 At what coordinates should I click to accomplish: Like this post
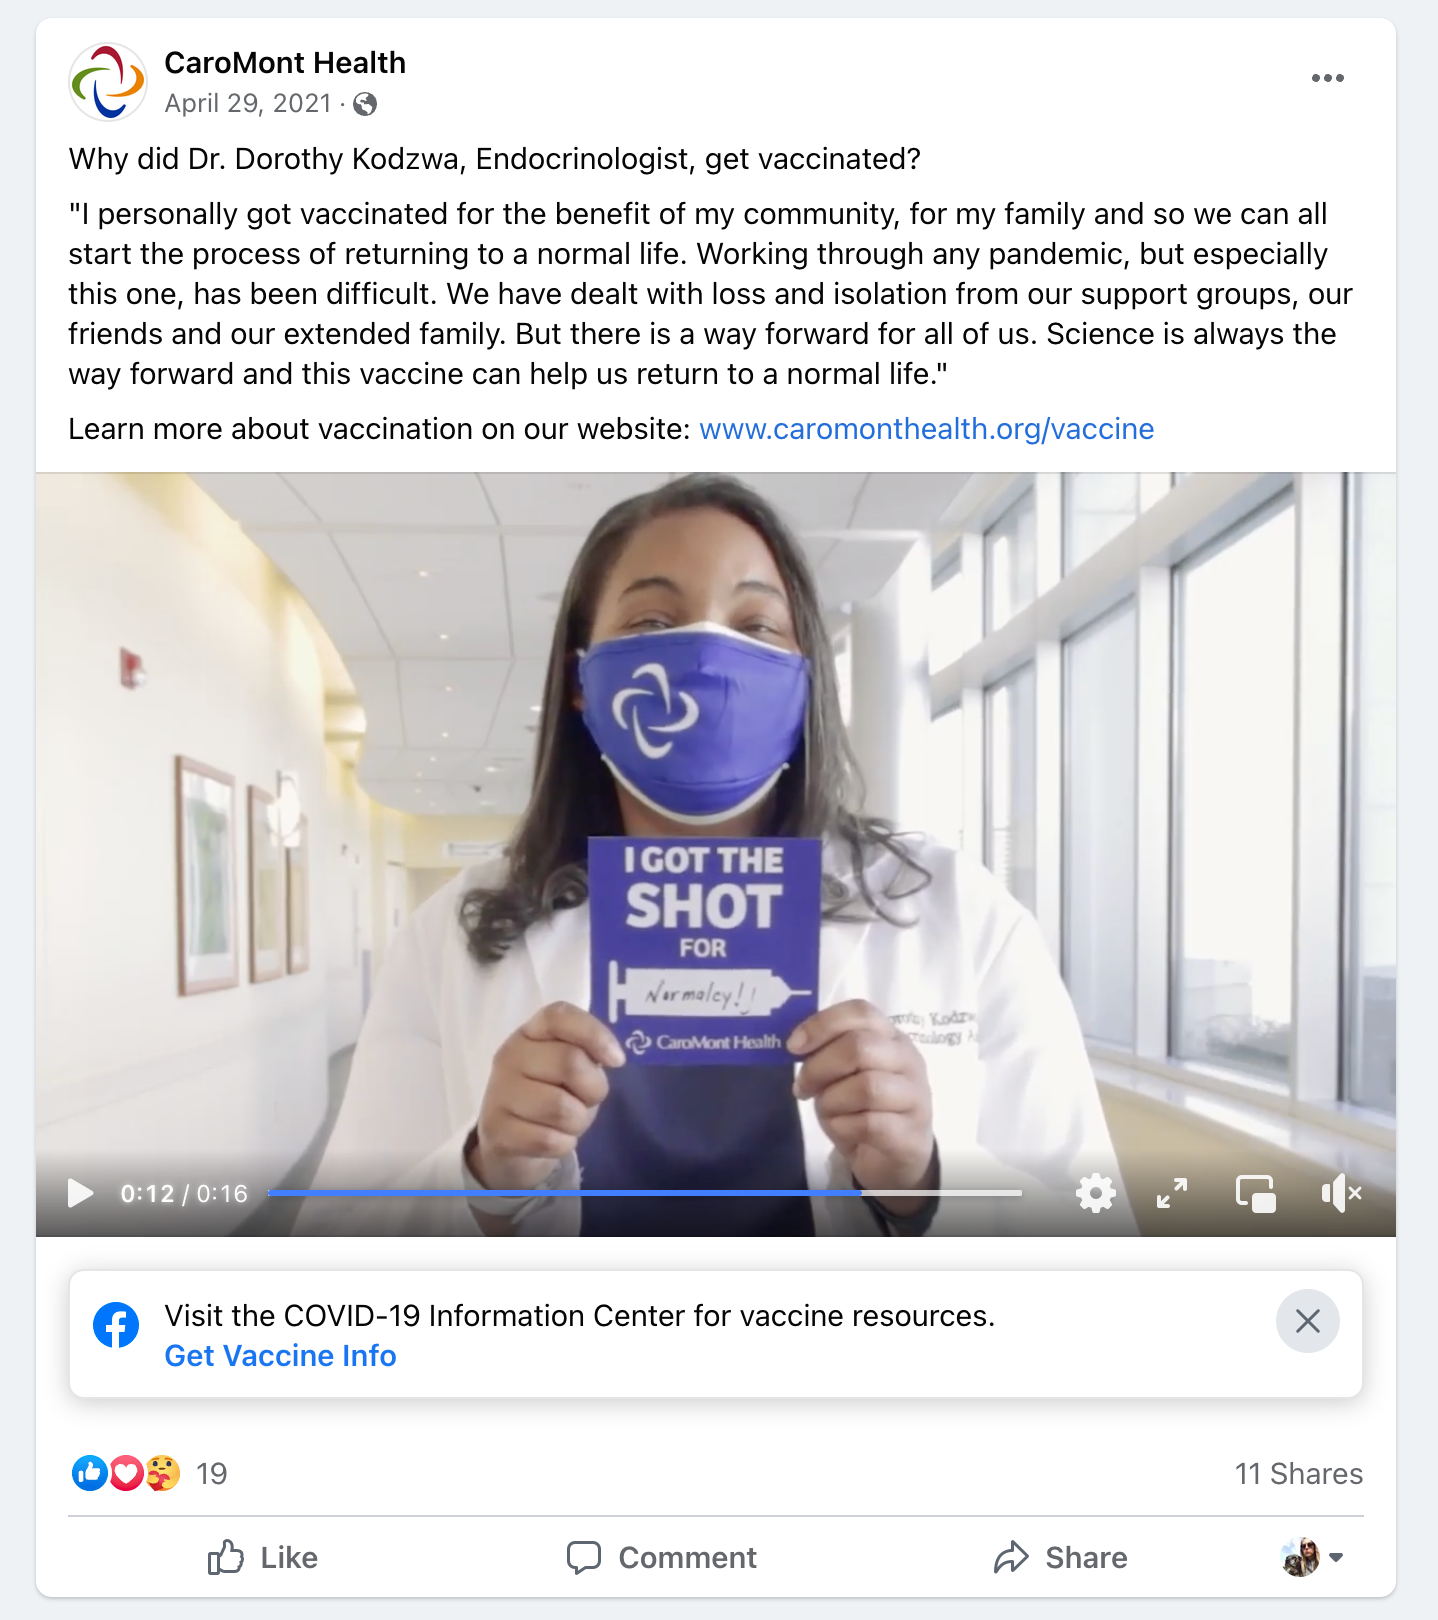263,1557
